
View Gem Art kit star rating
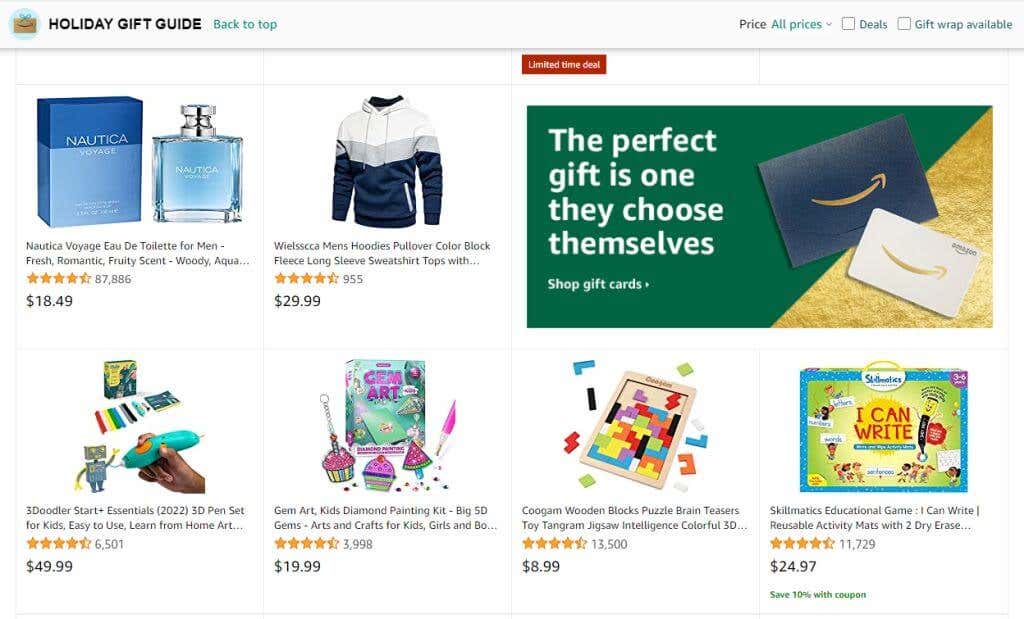point(307,544)
